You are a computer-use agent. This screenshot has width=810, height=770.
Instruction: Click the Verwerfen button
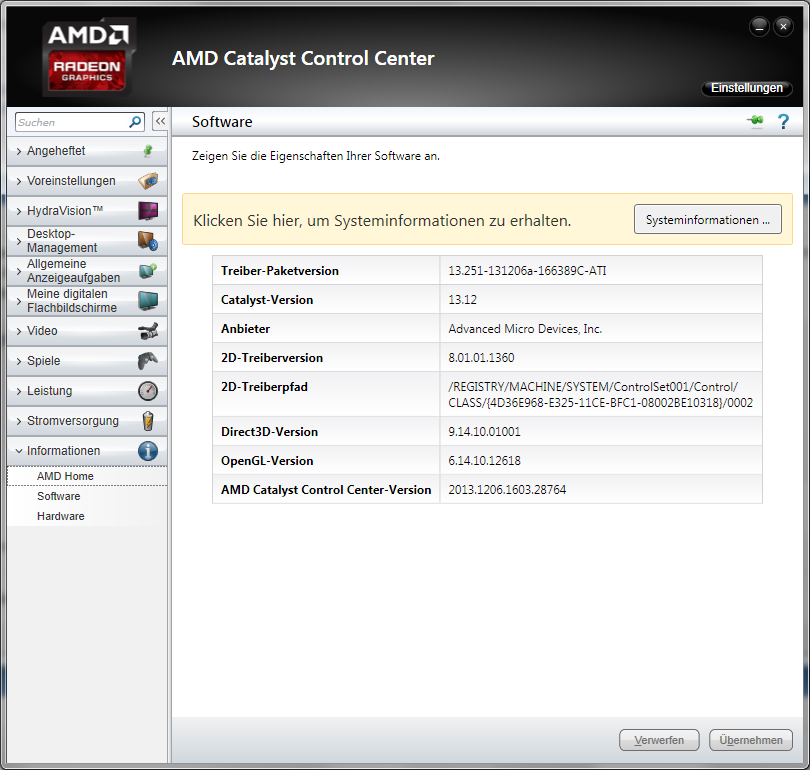click(659, 740)
